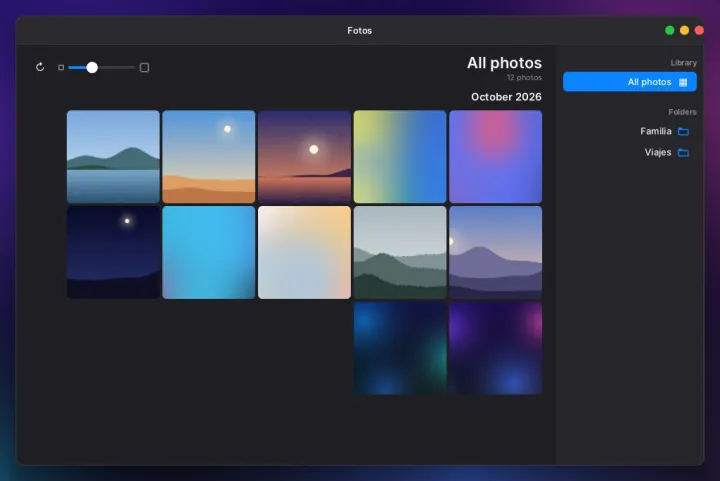
Task: Open the dark purple and magenta bokeh photo
Action: pos(495,348)
